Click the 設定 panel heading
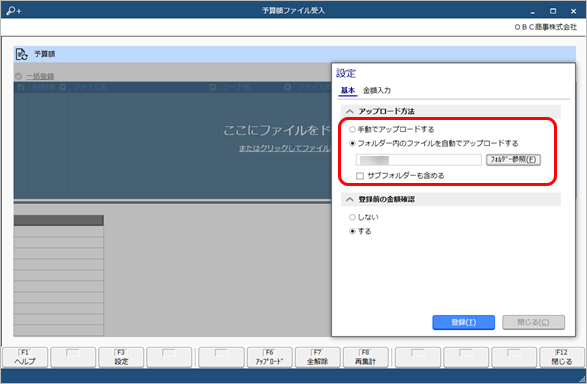The width and height of the screenshot is (587, 384). pyautogui.click(x=346, y=73)
